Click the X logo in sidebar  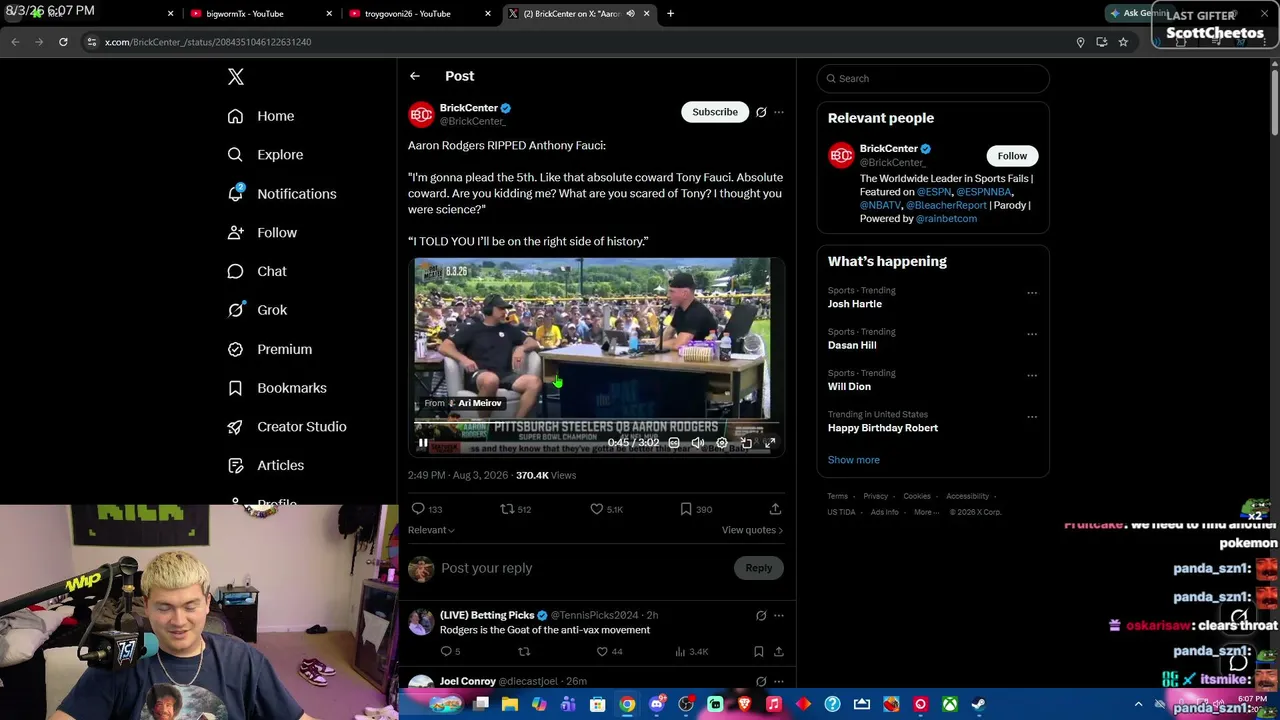(x=236, y=77)
